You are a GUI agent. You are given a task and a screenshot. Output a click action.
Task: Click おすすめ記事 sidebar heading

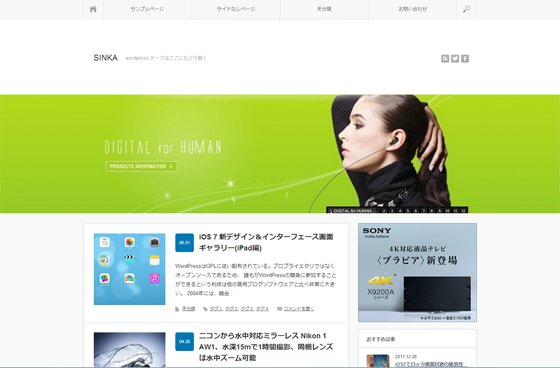(381, 339)
